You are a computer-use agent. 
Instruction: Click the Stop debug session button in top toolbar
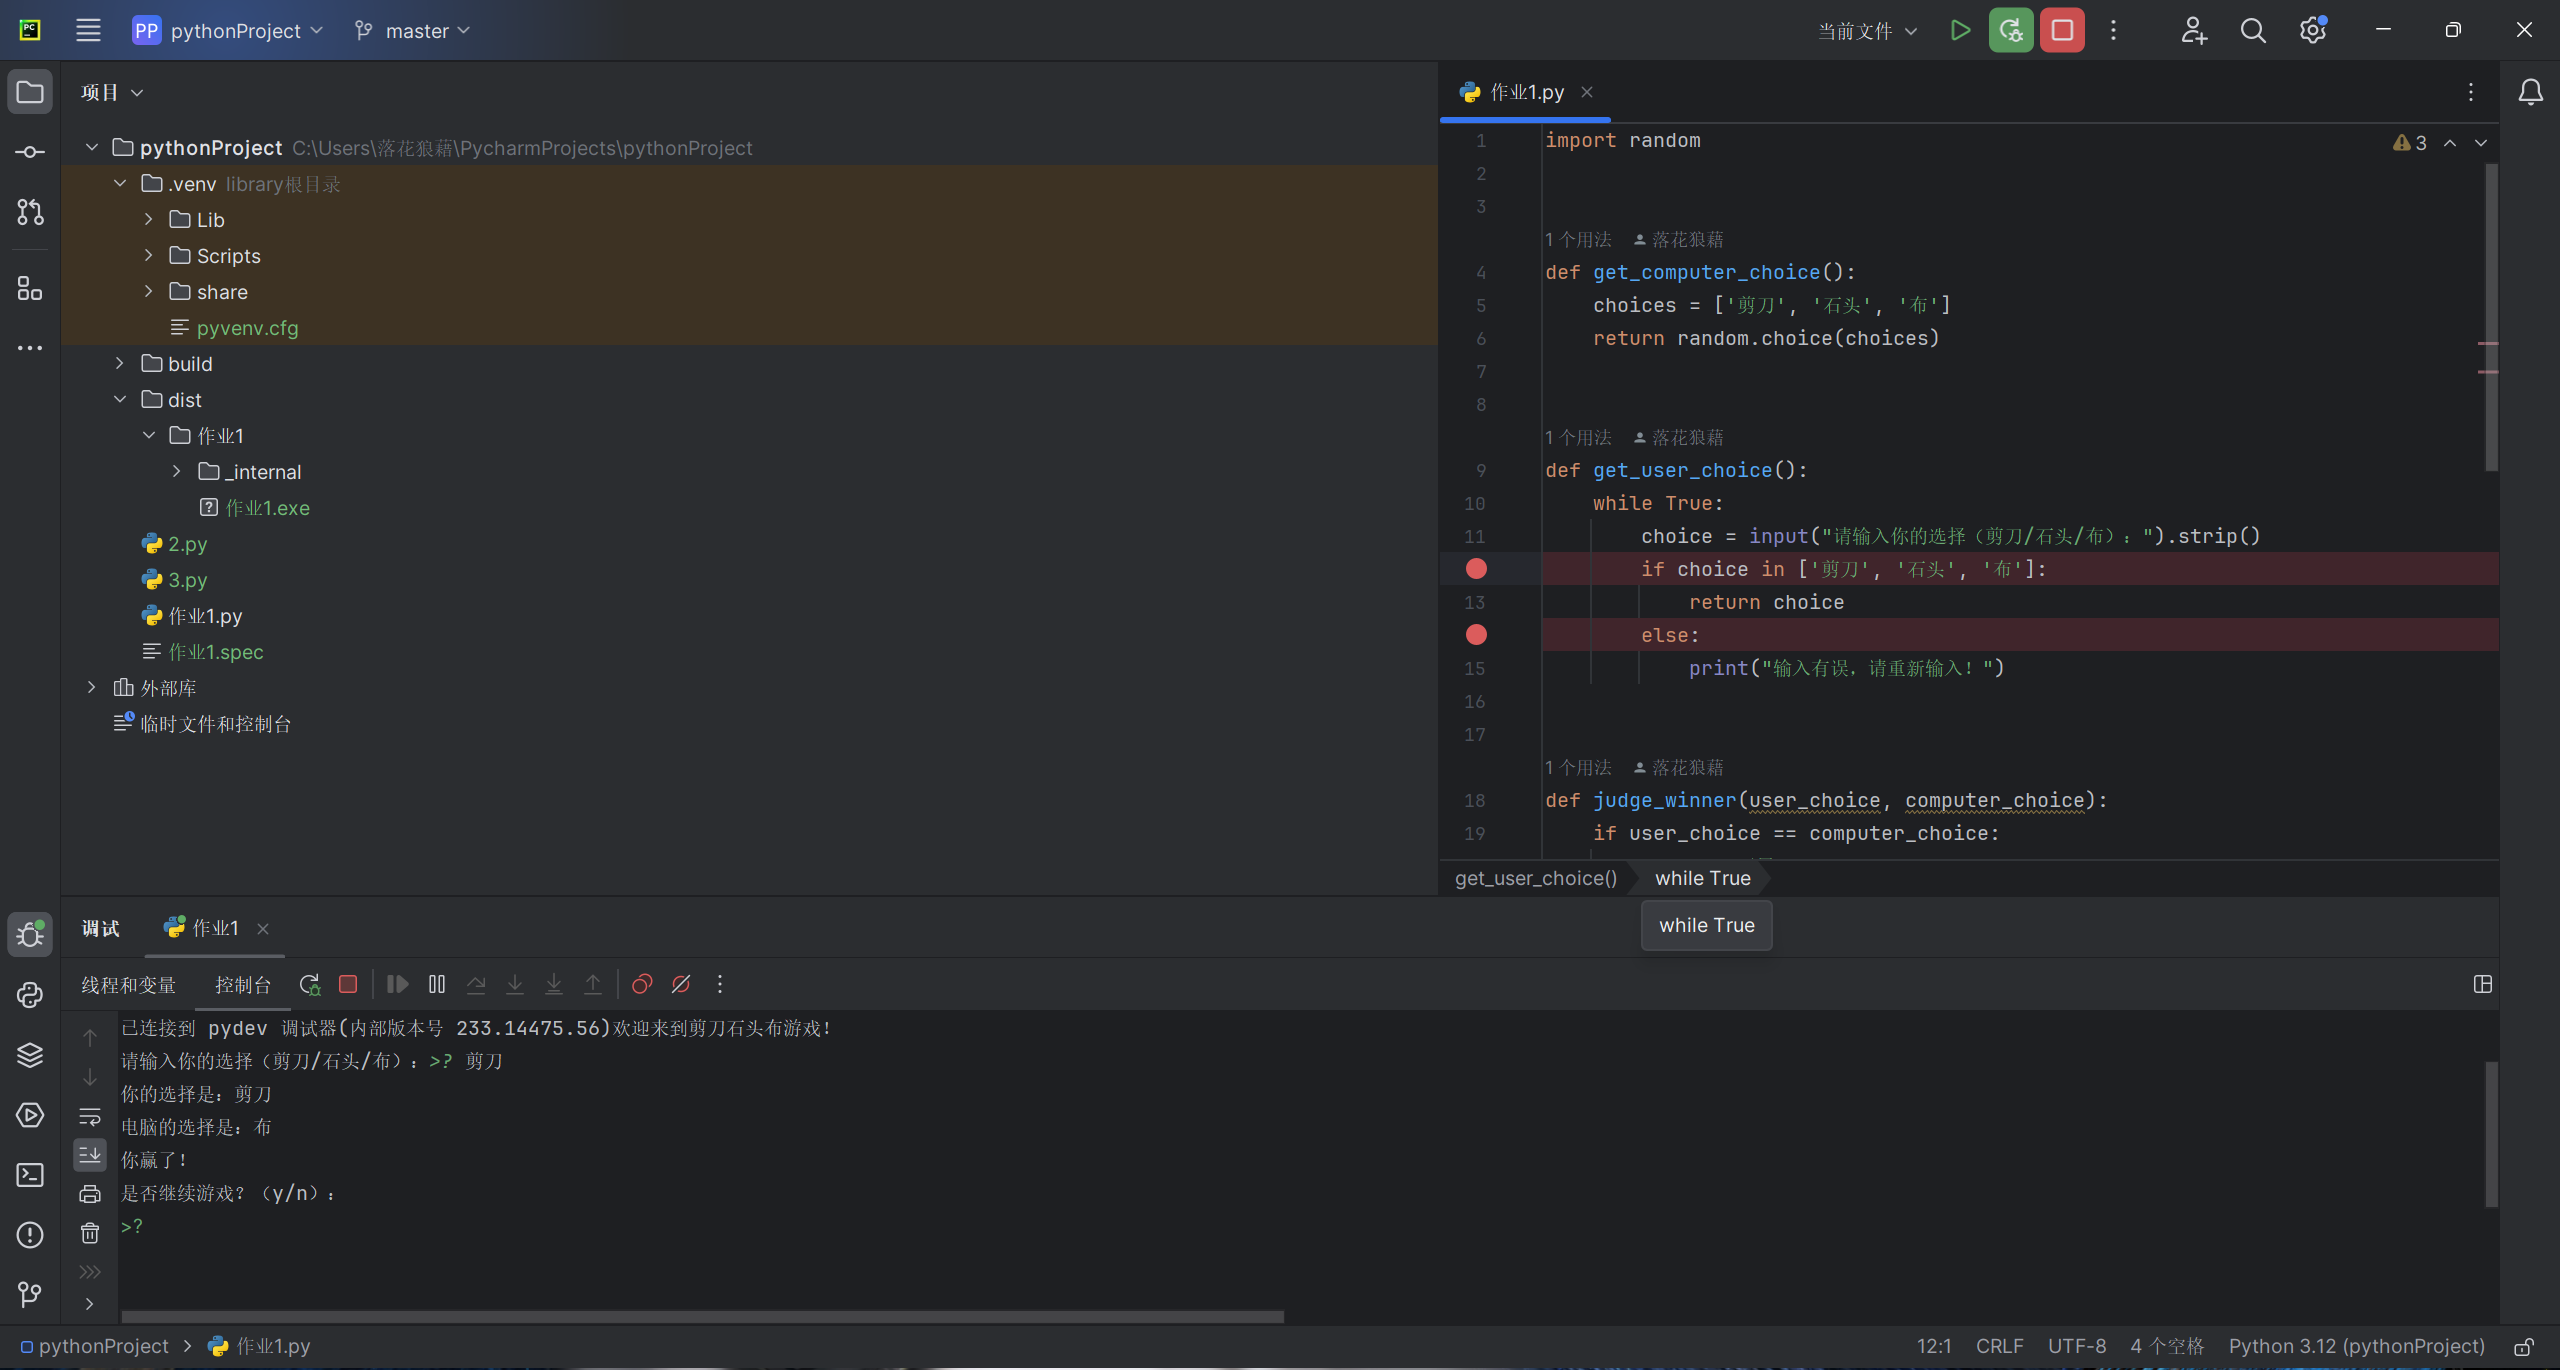(2061, 30)
